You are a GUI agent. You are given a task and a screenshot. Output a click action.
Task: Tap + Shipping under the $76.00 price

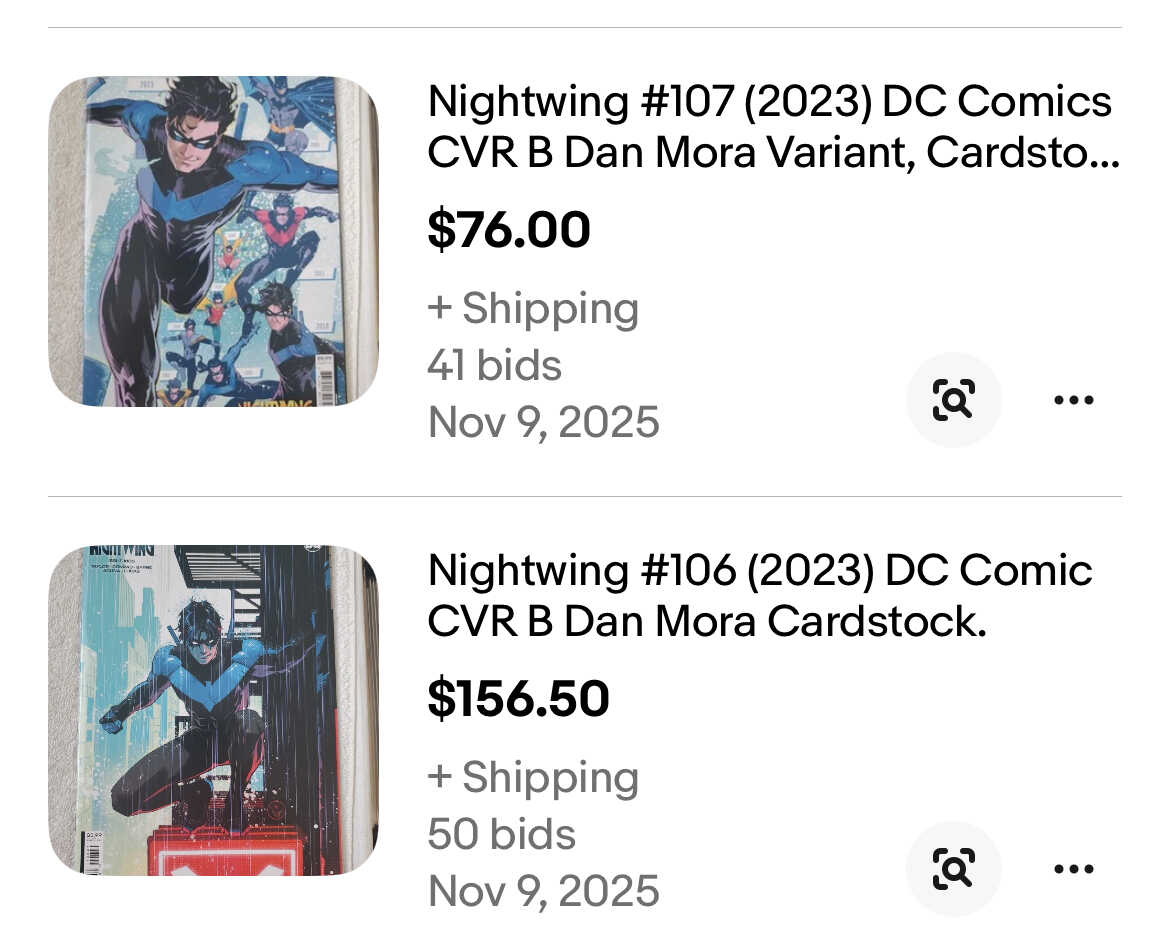point(533,308)
